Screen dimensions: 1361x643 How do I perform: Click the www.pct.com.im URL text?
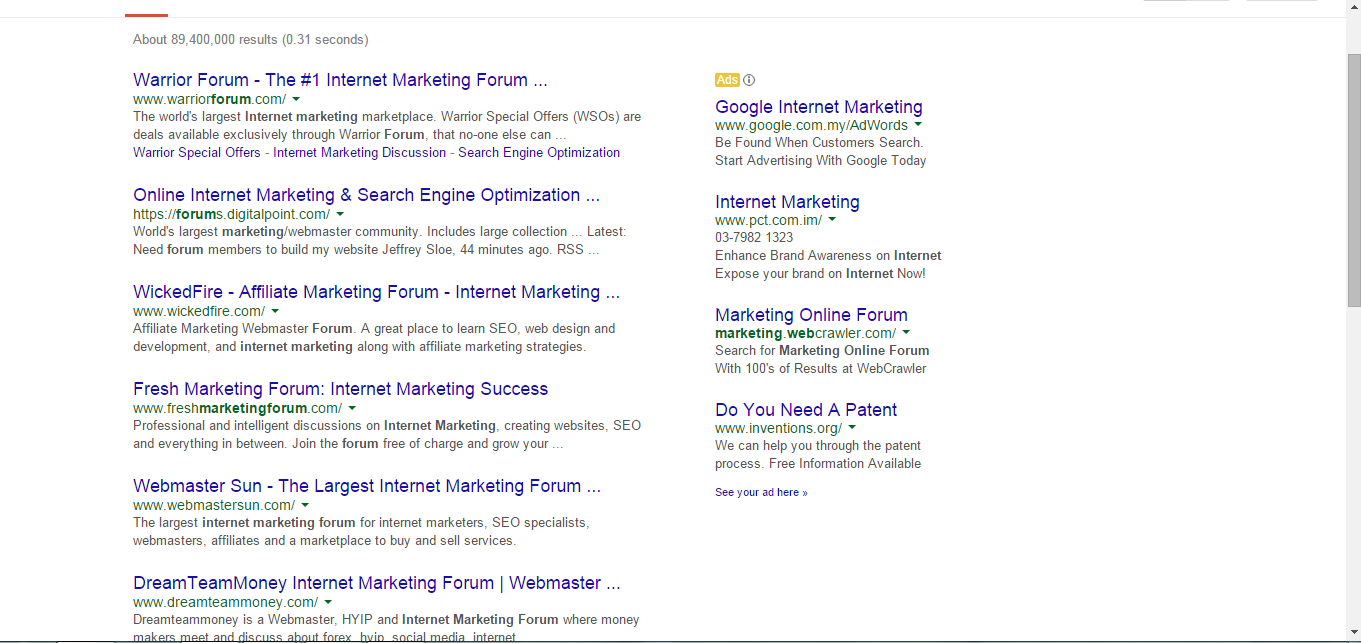(768, 221)
